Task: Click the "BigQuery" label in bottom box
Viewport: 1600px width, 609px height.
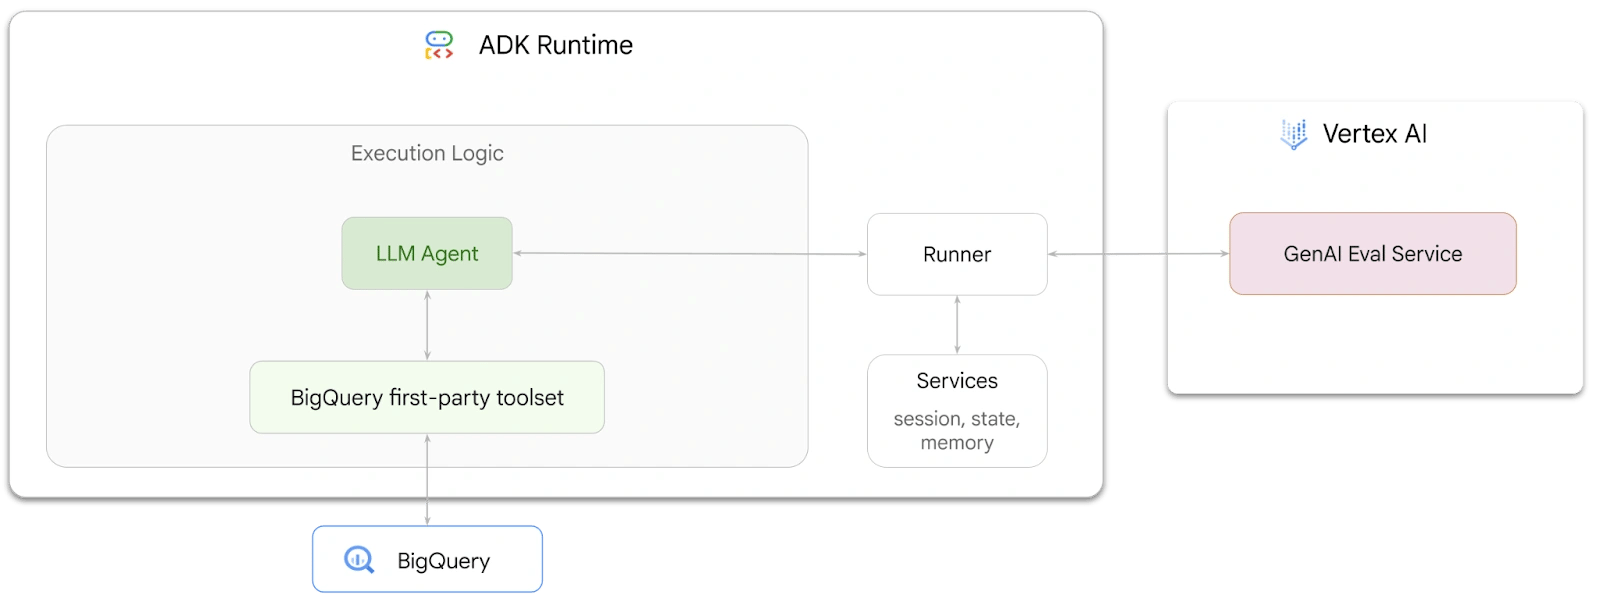Action: pos(444,561)
